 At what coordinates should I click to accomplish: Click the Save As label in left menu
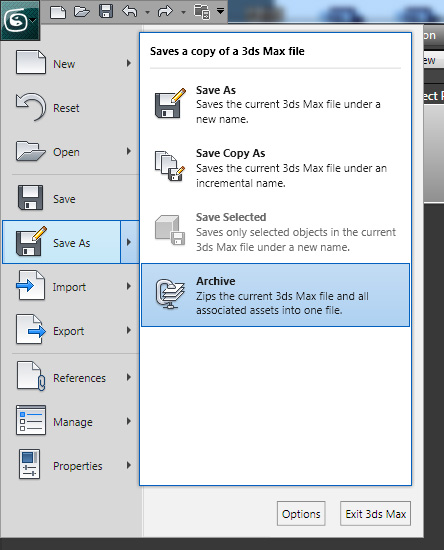pos(72,243)
